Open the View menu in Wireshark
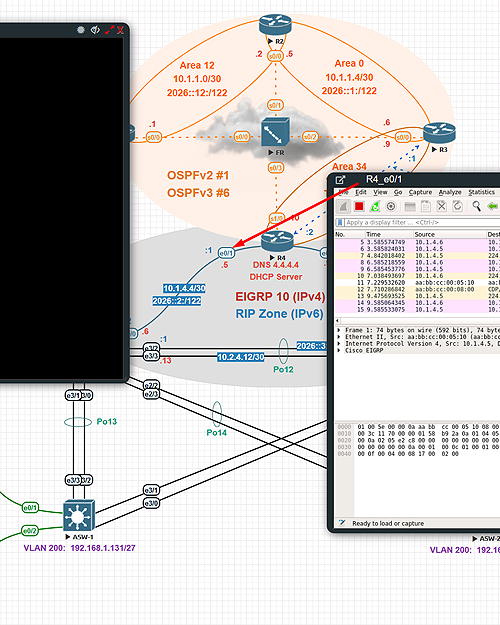500x625 pixels. click(x=380, y=192)
